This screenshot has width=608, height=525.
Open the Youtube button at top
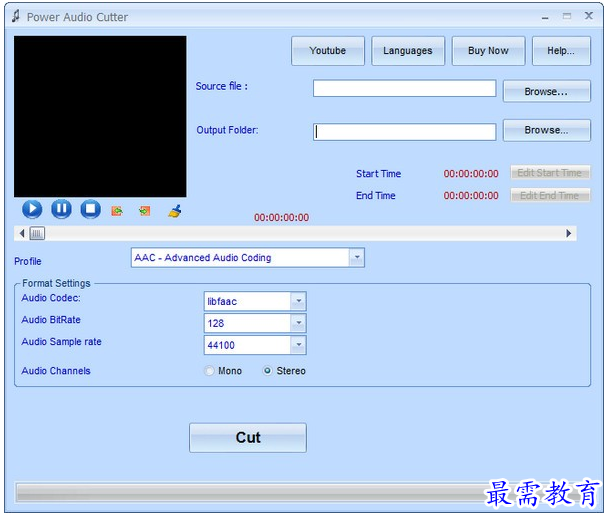(x=327, y=51)
